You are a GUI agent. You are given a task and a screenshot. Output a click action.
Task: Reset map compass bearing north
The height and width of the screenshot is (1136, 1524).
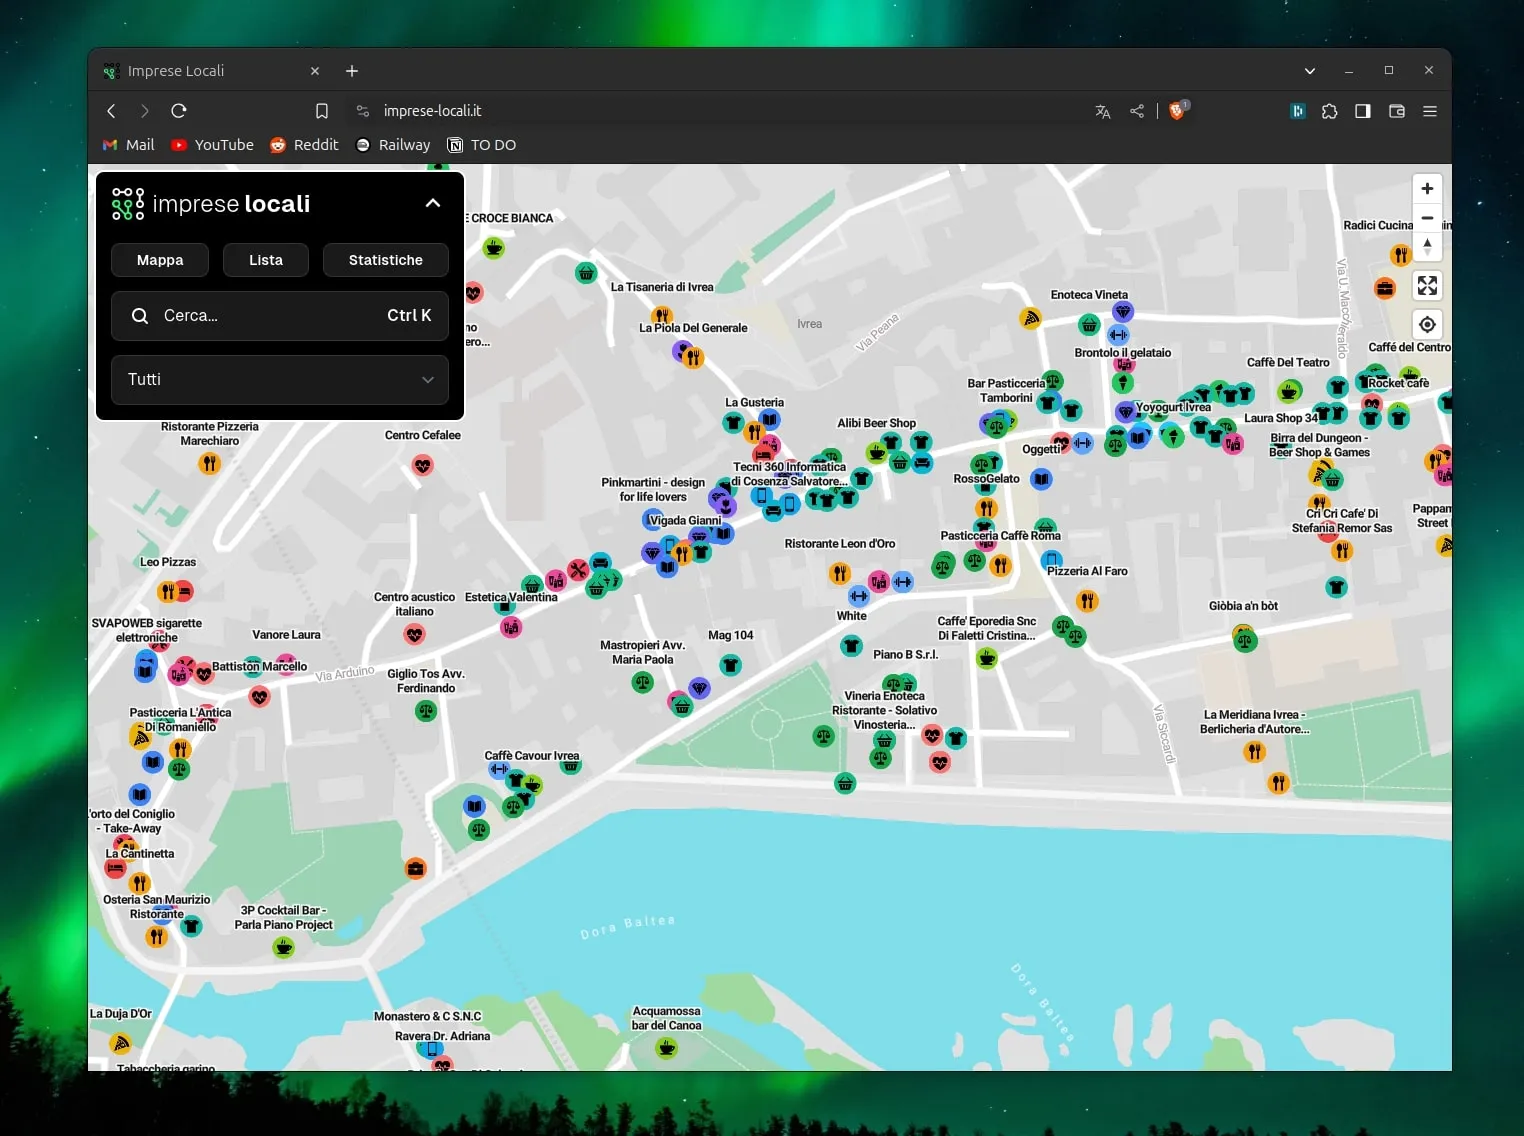point(1427,247)
